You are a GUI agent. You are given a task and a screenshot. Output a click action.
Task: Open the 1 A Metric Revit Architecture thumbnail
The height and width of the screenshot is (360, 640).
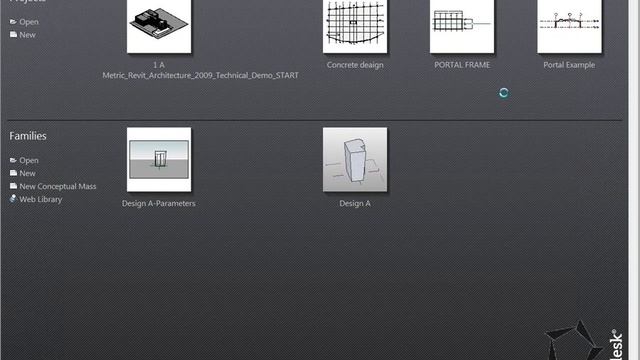coord(159,26)
